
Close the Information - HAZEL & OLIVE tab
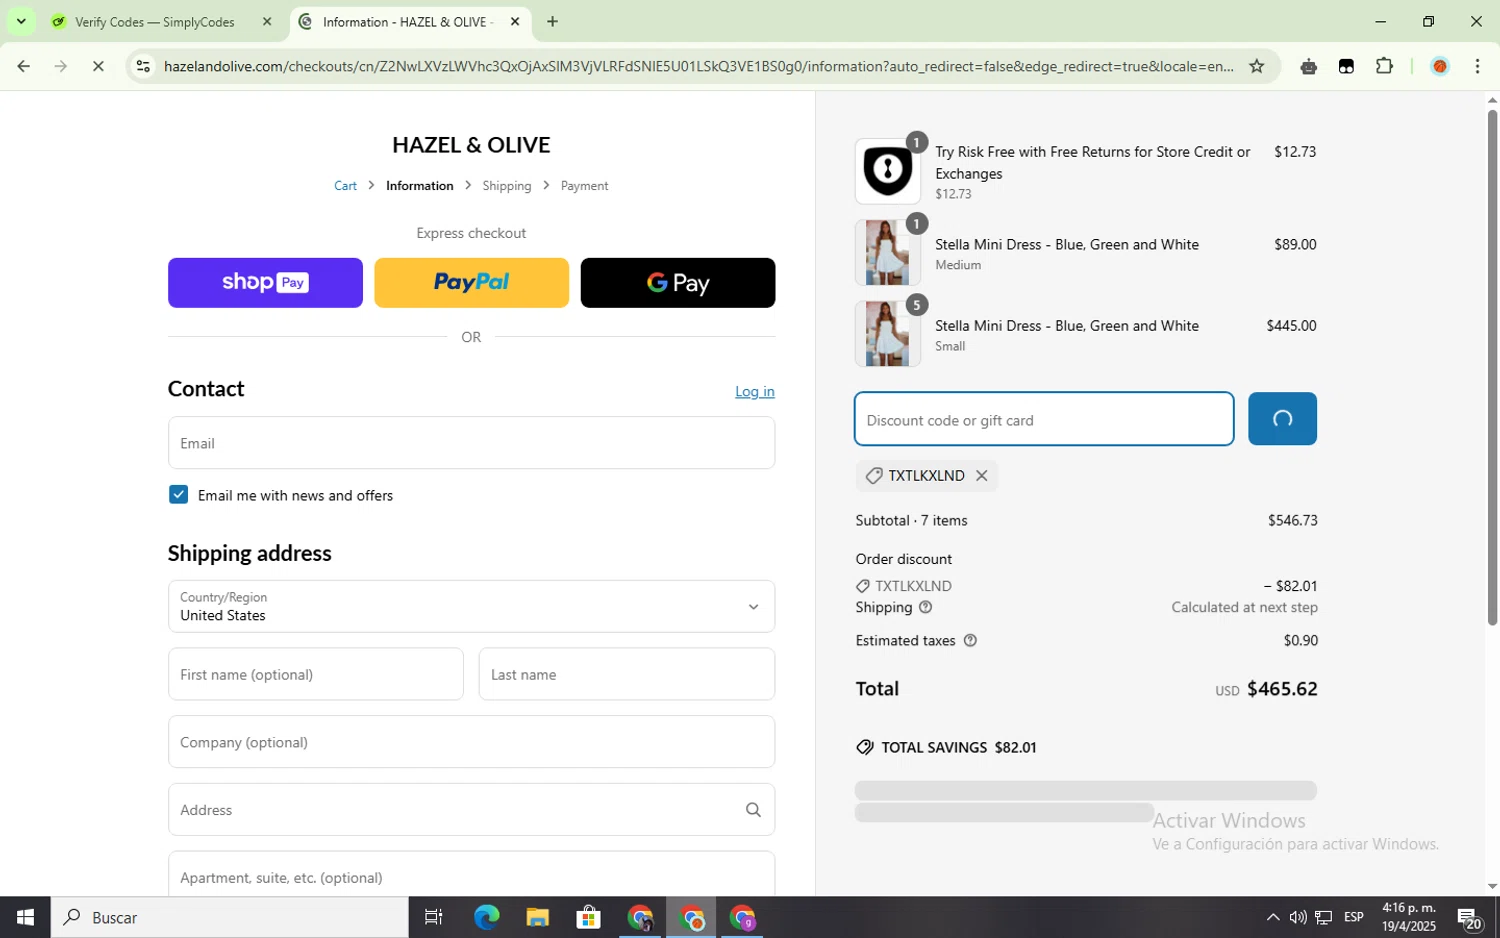pos(515,21)
